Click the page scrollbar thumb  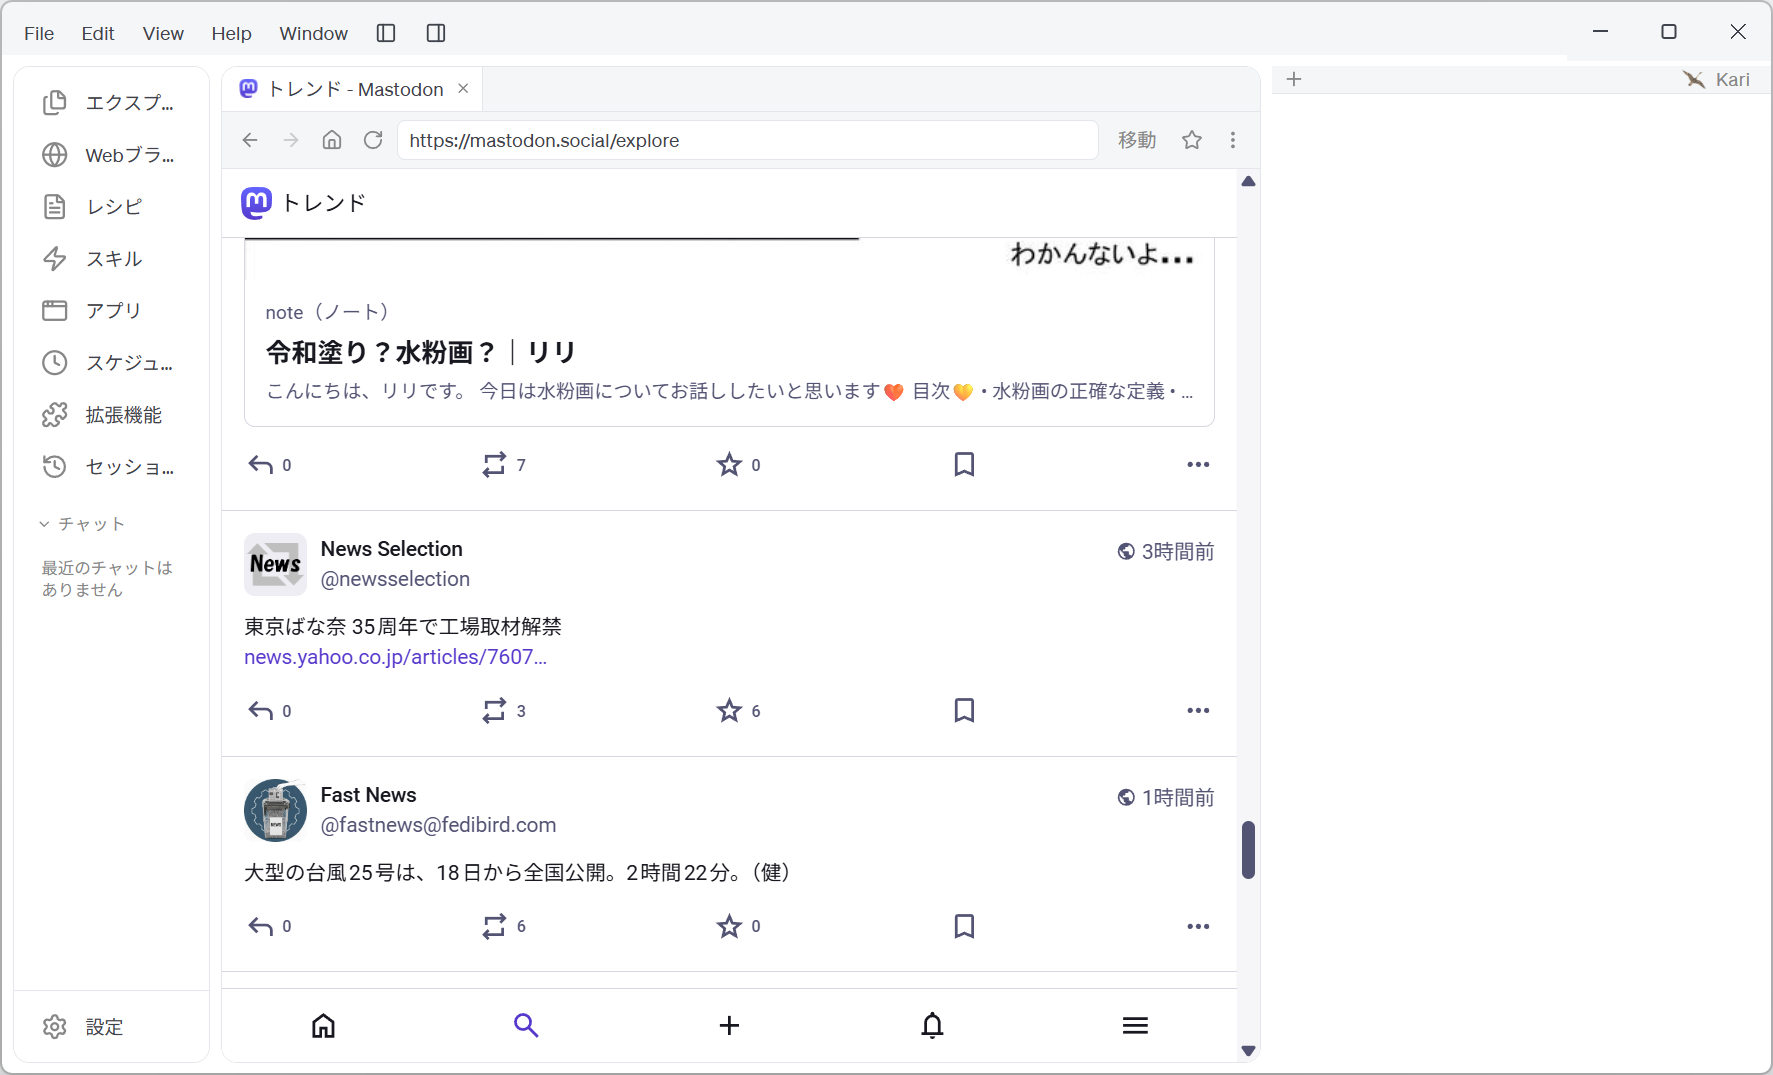[1248, 850]
